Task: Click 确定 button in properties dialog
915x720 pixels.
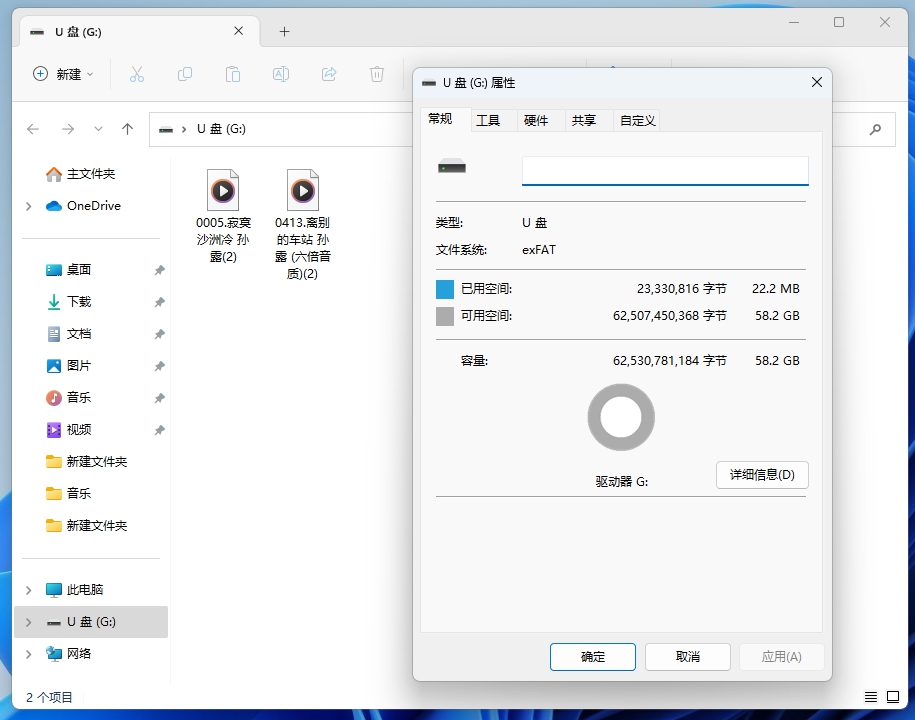Action: coord(593,657)
